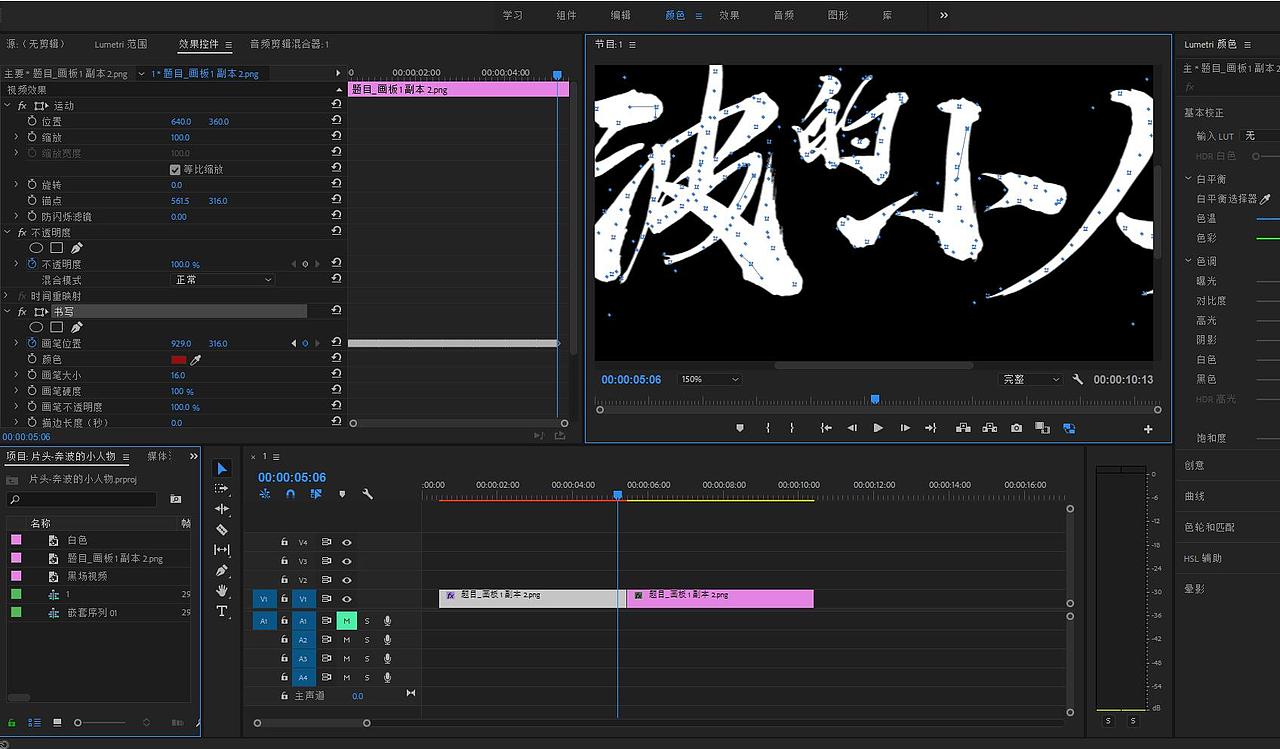The height and width of the screenshot is (749, 1280).
Task: Toggle track lock for V2
Action: [x=284, y=580]
